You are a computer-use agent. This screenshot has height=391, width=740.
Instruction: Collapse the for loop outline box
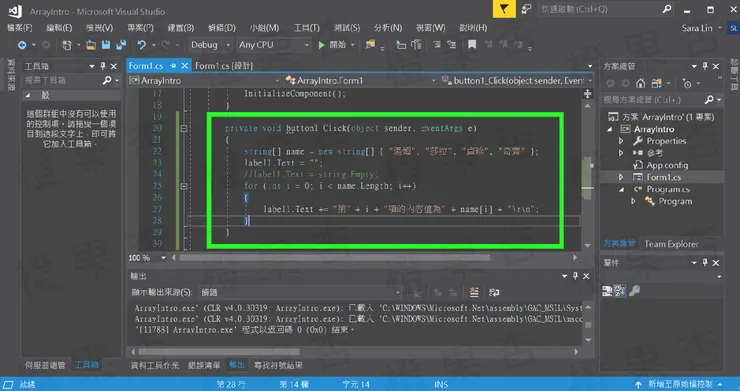click(x=184, y=187)
